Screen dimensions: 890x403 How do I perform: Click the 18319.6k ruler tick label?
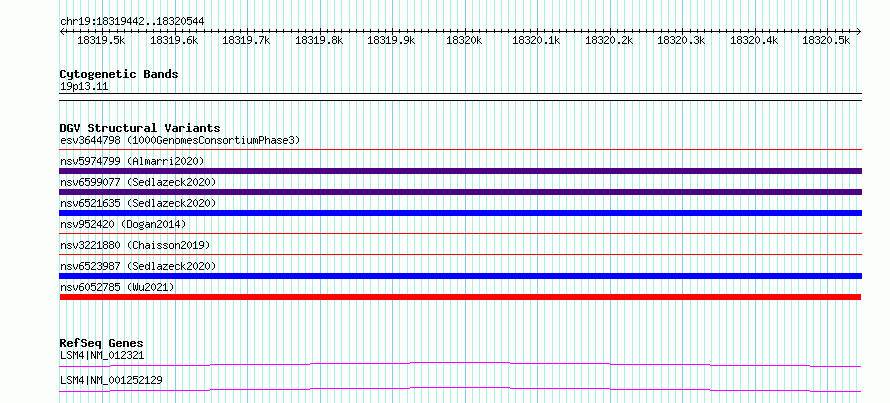174,41
